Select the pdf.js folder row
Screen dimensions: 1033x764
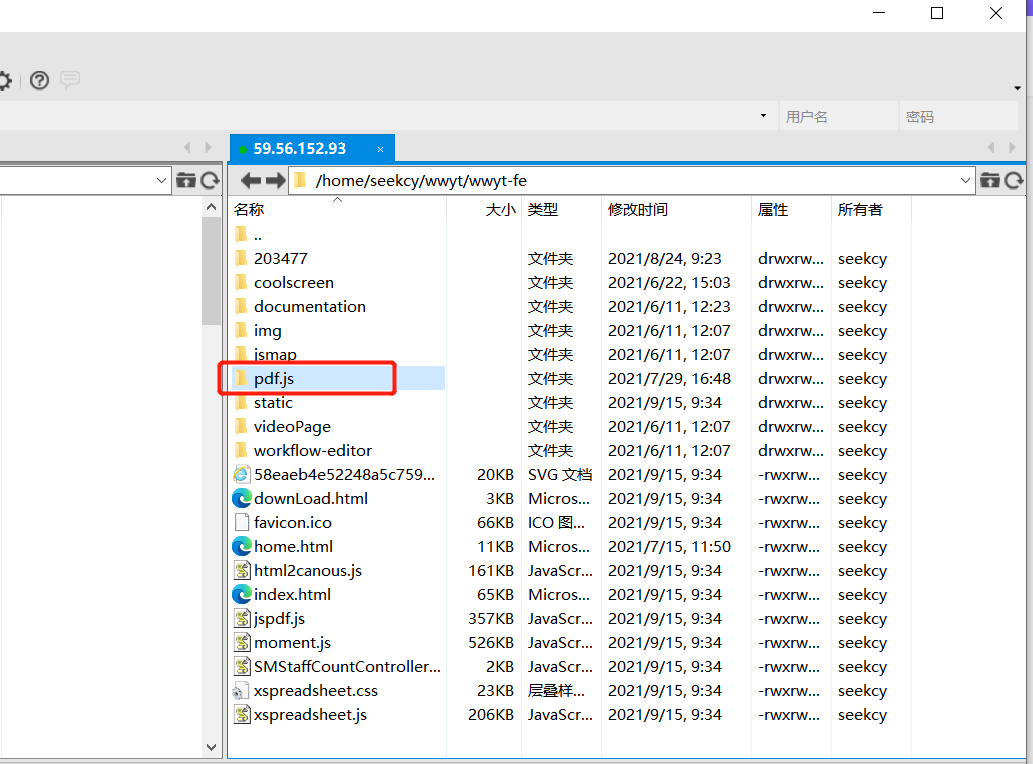point(339,379)
